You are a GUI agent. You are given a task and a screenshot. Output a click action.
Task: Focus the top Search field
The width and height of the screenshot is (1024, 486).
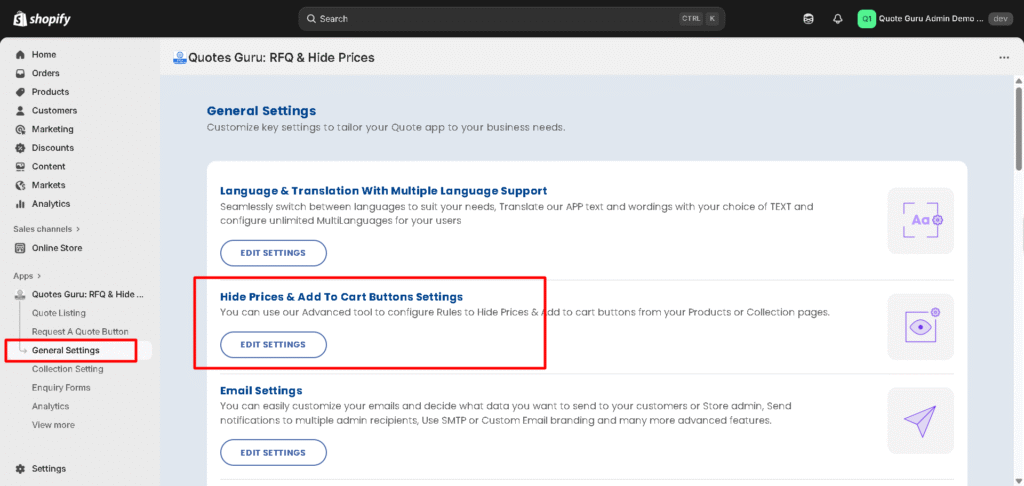[x=490, y=19]
